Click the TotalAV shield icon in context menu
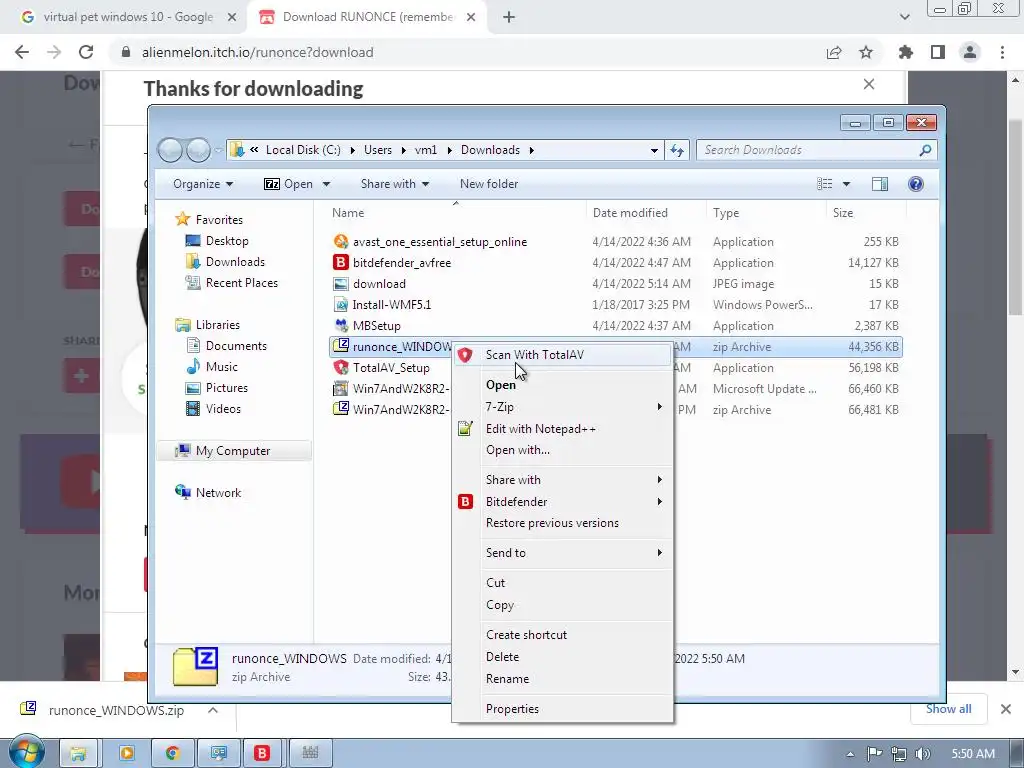1024x768 pixels. click(465, 355)
